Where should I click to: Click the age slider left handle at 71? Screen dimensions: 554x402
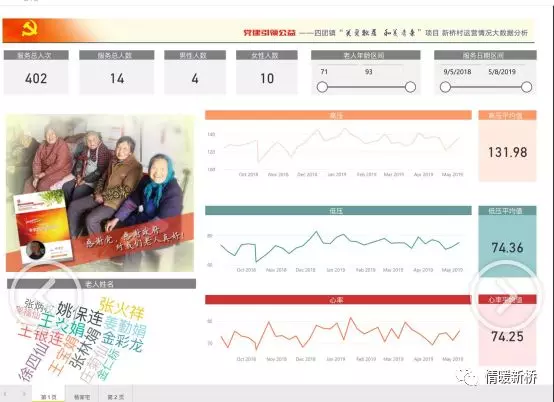[322, 87]
